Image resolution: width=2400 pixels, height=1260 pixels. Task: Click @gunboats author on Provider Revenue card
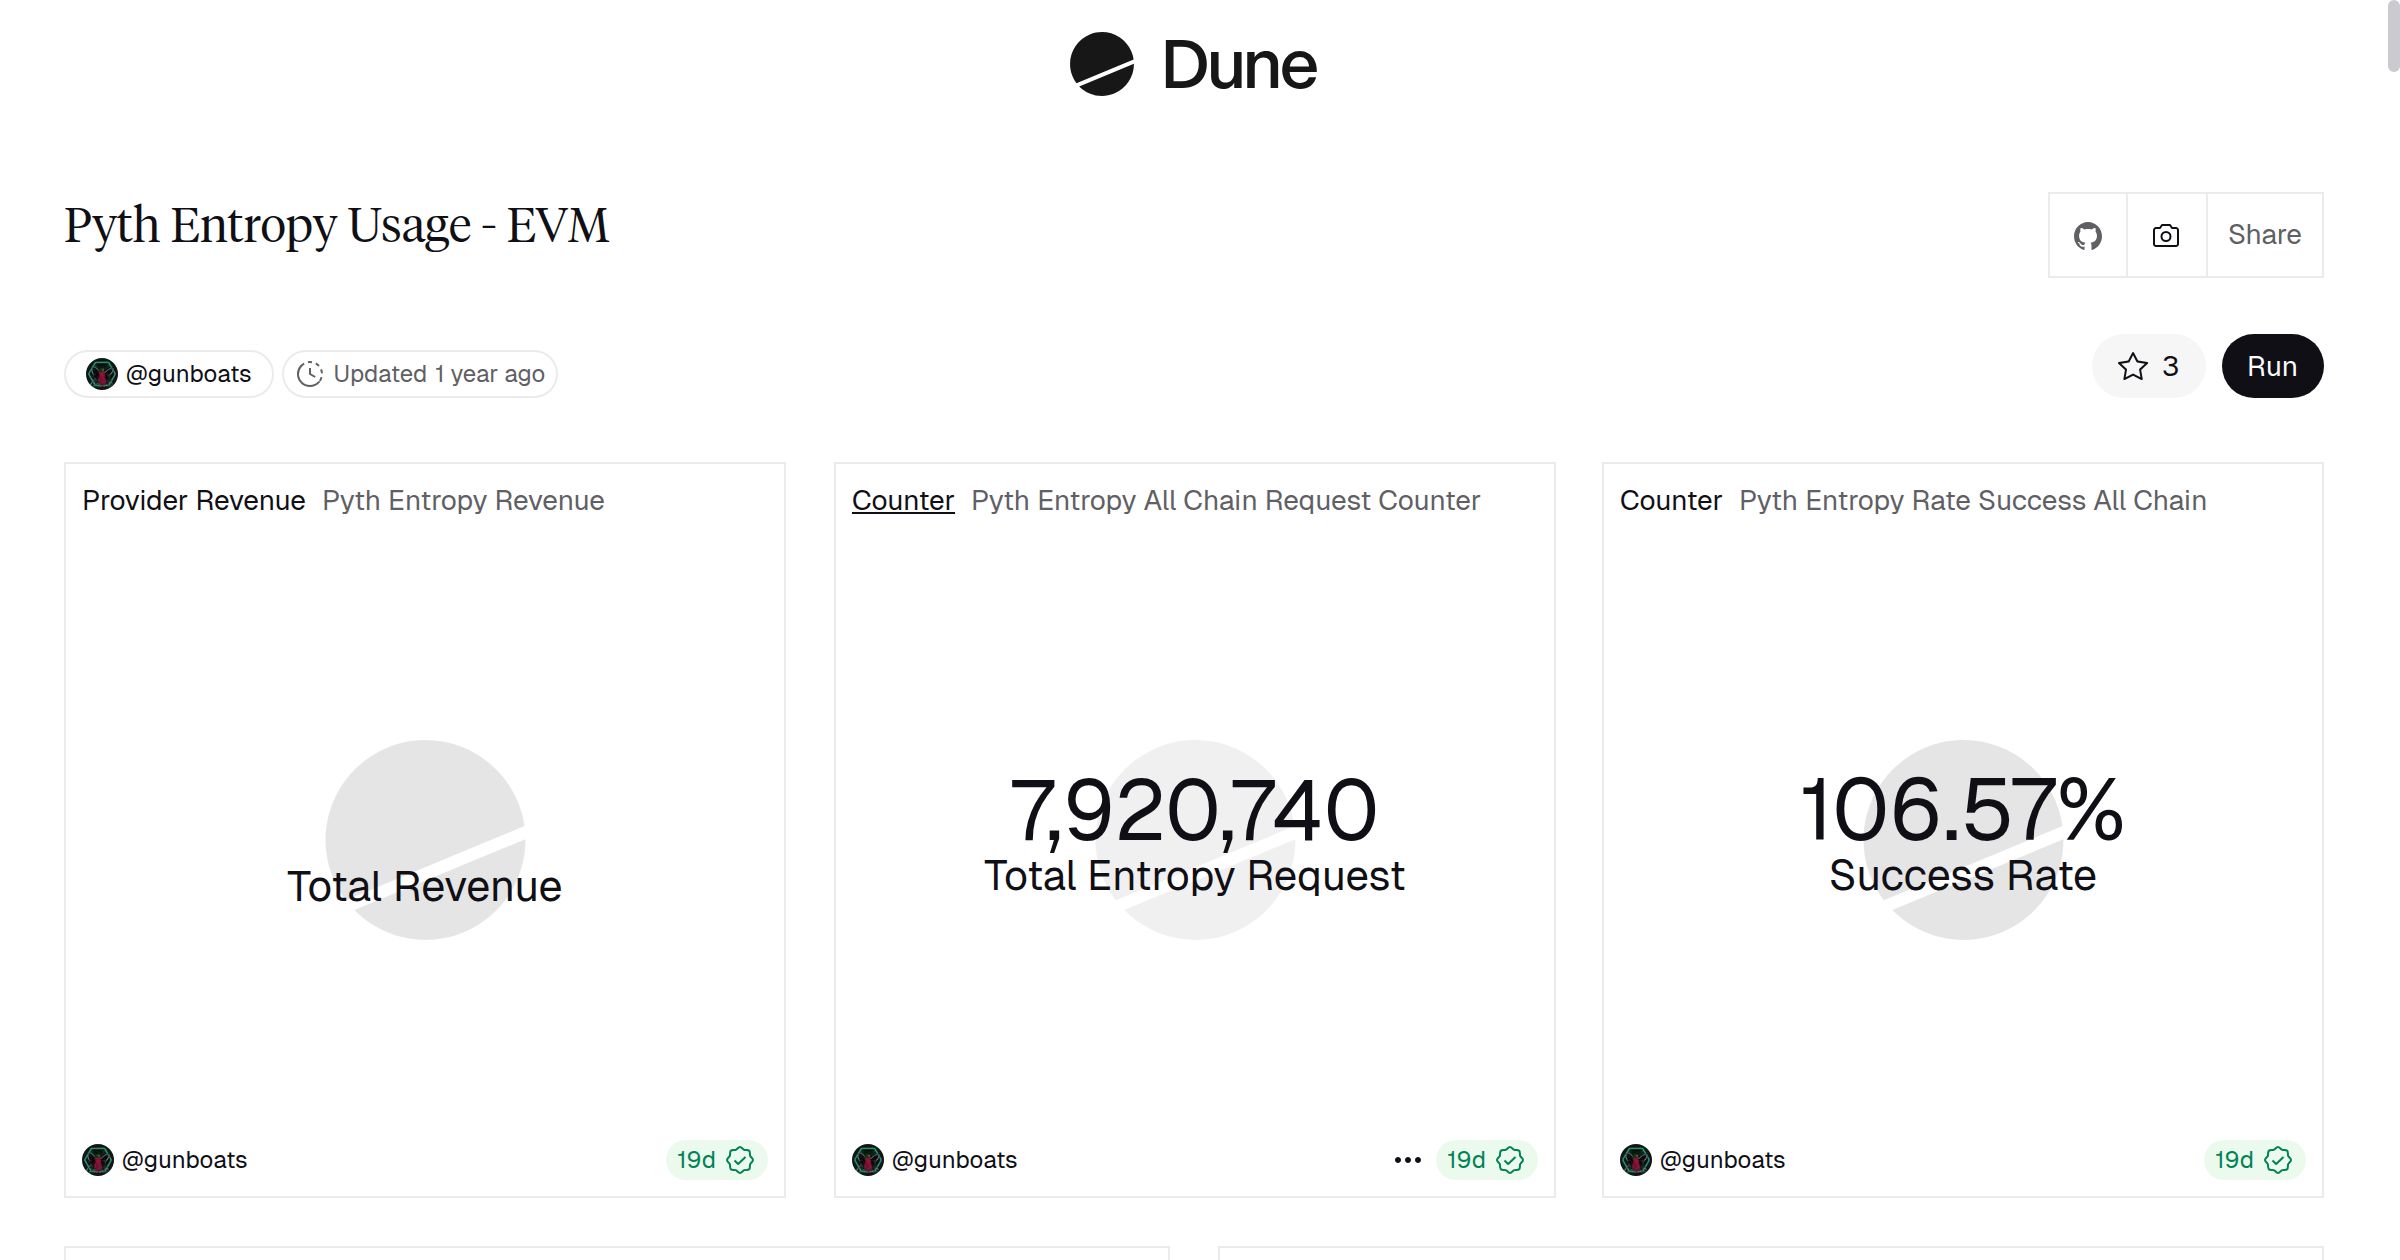pos(183,1160)
